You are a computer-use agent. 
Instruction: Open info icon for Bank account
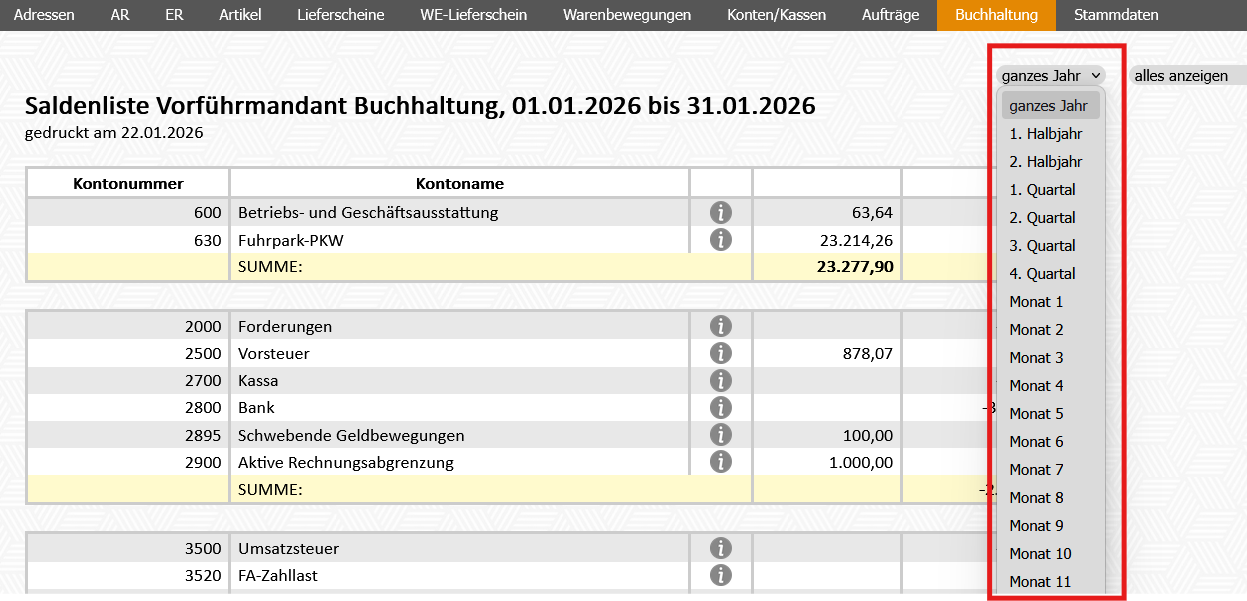point(720,407)
